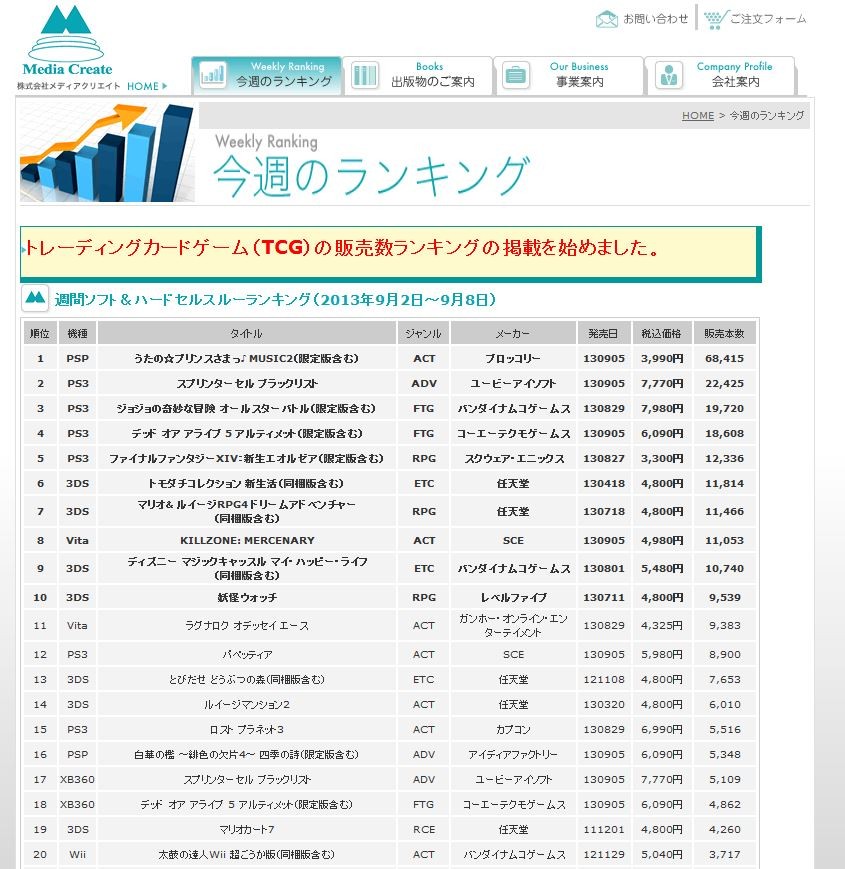Click the 税込価格 column header
This screenshot has height=869, width=845.
coord(662,333)
